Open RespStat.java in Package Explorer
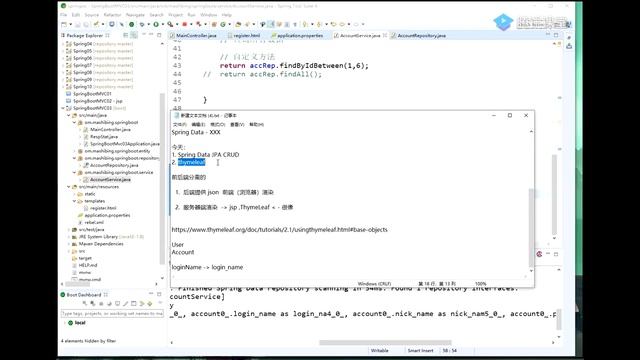This screenshot has height=360, width=640. tap(104, 137)
